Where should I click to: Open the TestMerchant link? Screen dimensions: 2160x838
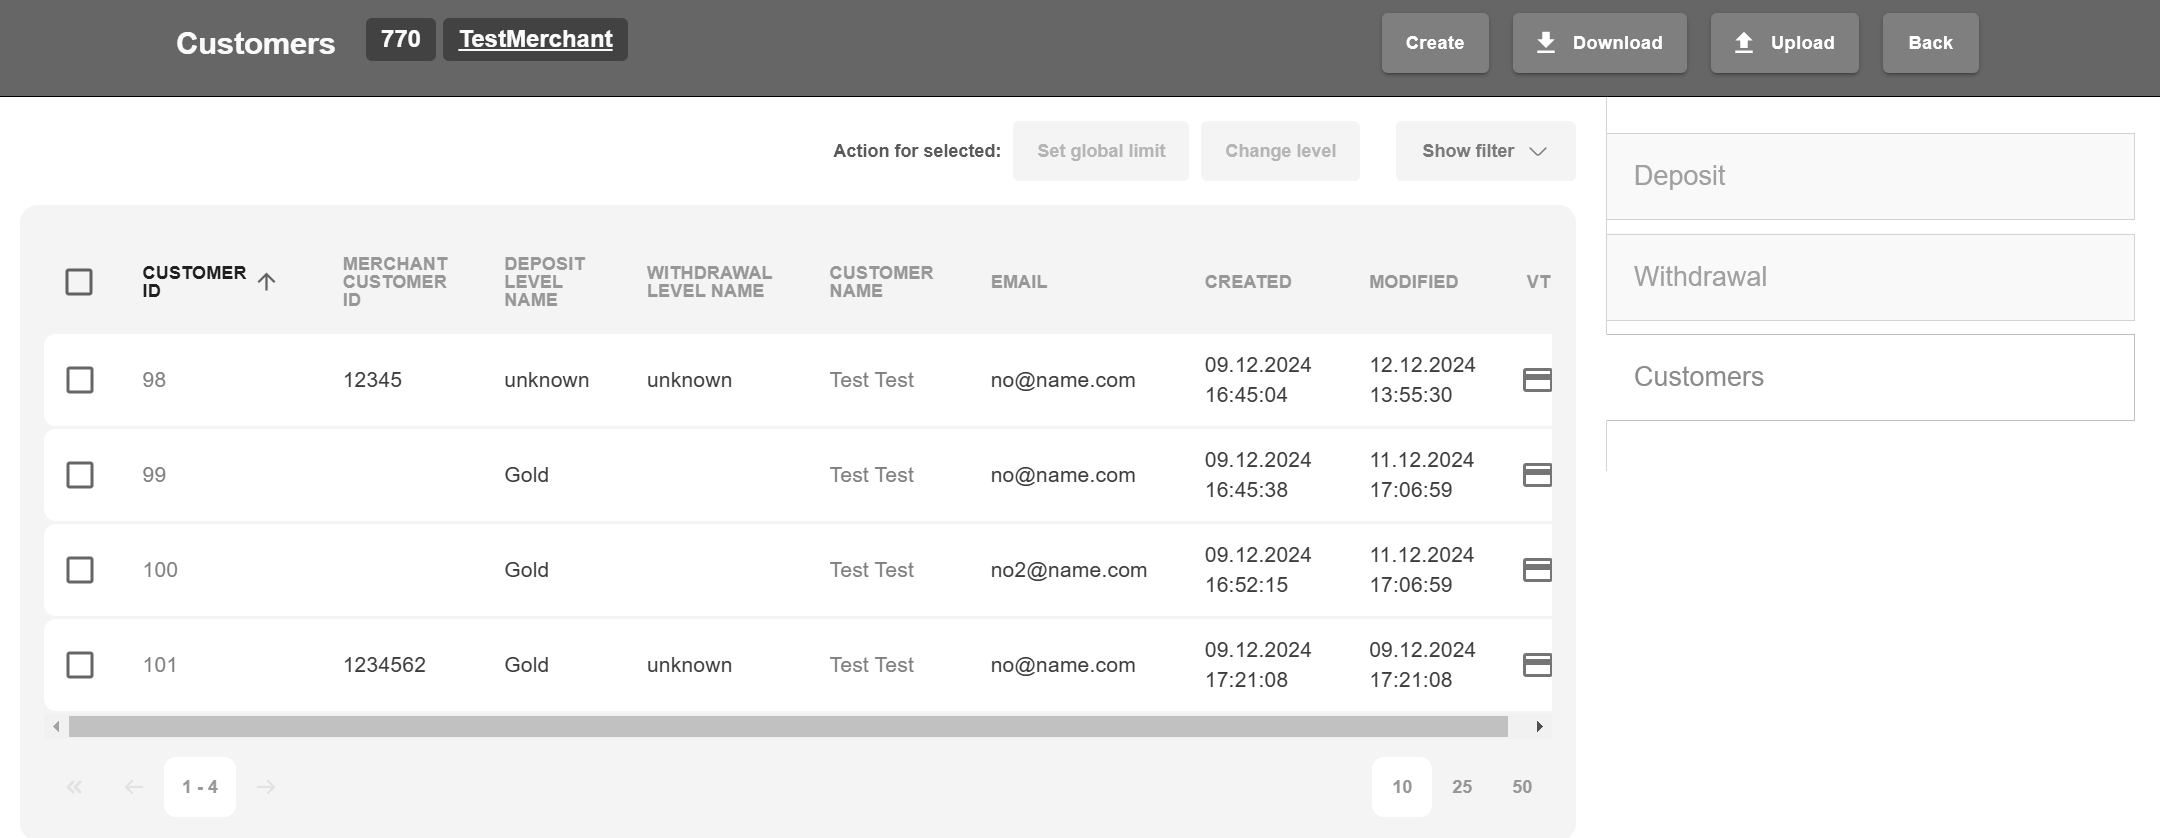(535, 39)
